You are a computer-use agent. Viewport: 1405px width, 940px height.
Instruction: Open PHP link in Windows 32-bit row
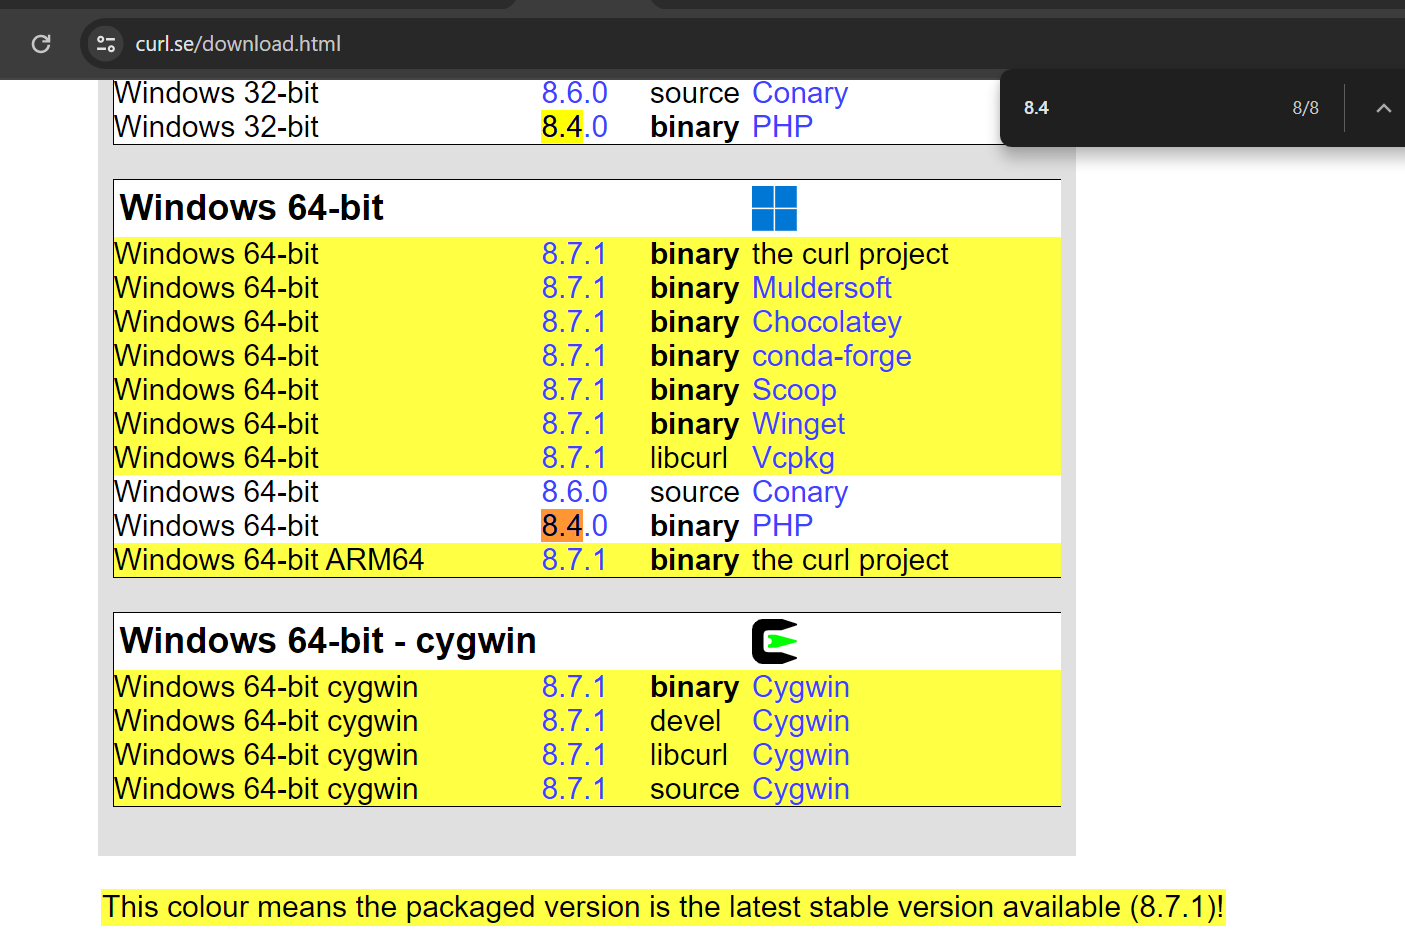coord(782,127)
